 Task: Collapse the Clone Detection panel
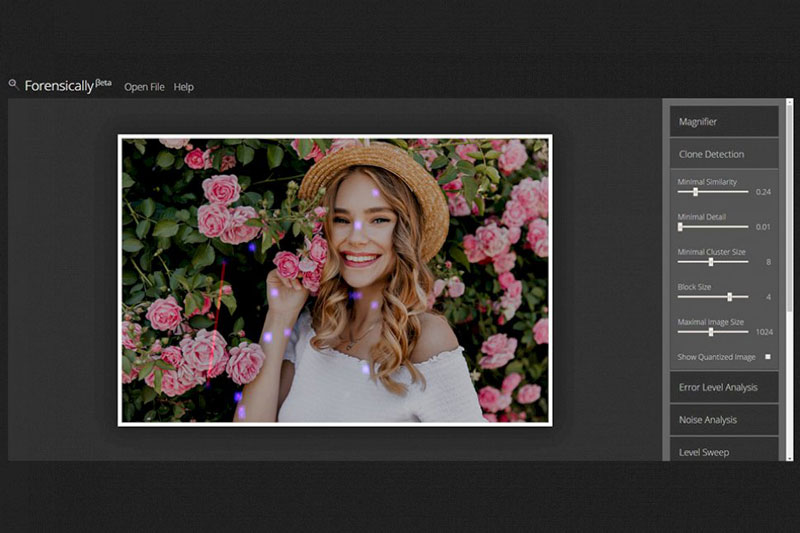tap(724, 154)
